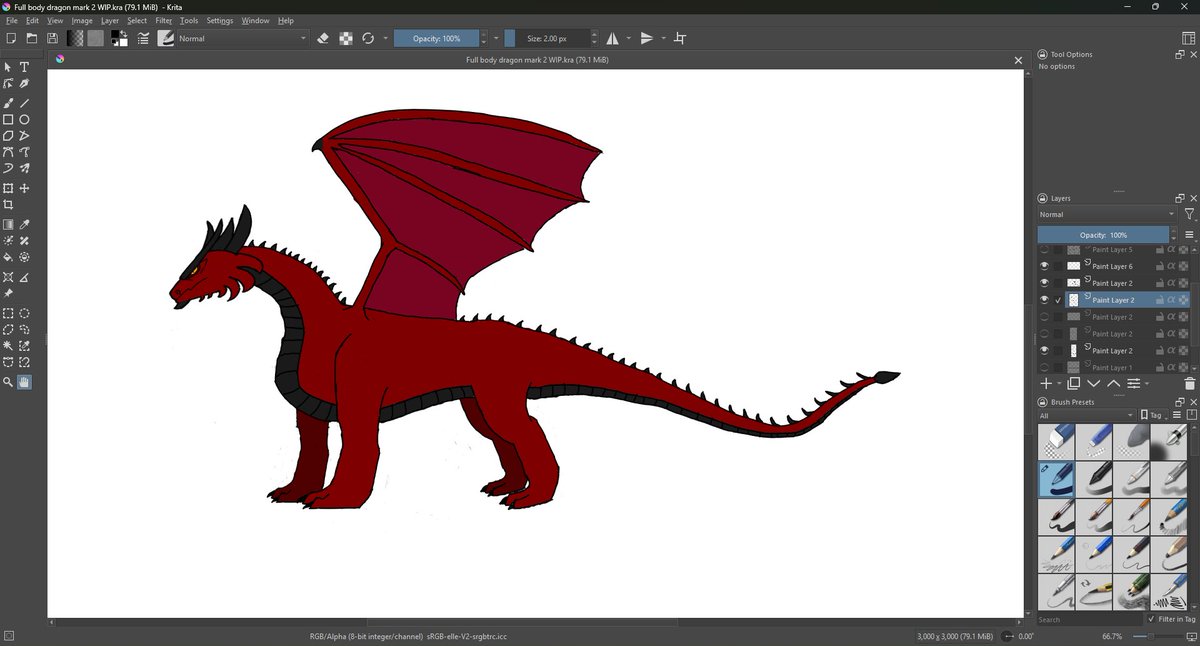The height and width of the screenshot is (646, 1200).
Task: Toggle eraser mode in top toolbar
Action: pos(323,38)
